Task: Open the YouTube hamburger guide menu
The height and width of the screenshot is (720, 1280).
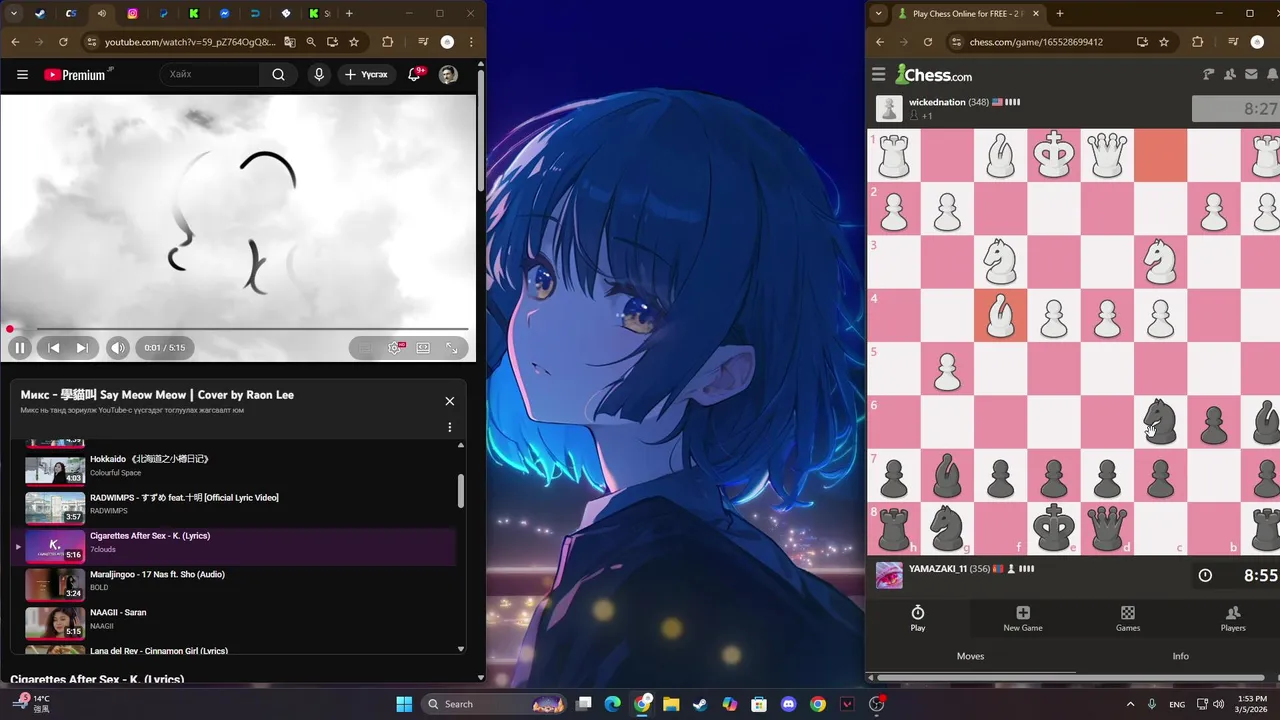Action: pyautogui.click(x=22, y=74)
